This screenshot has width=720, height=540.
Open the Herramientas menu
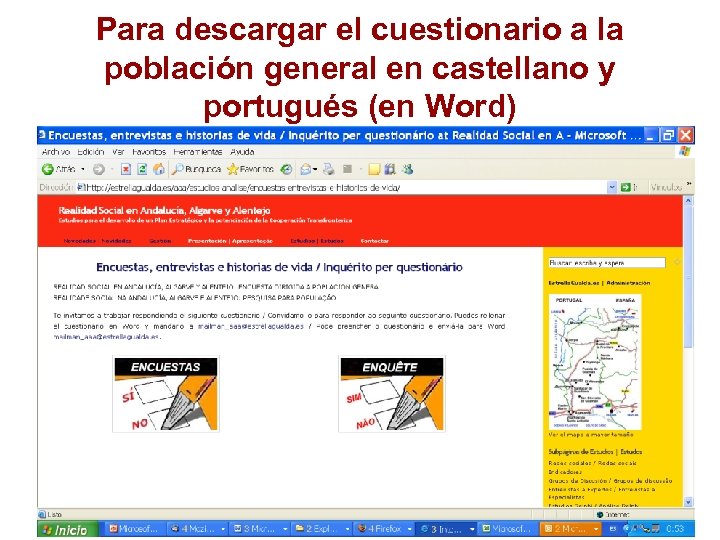(197, 152)
